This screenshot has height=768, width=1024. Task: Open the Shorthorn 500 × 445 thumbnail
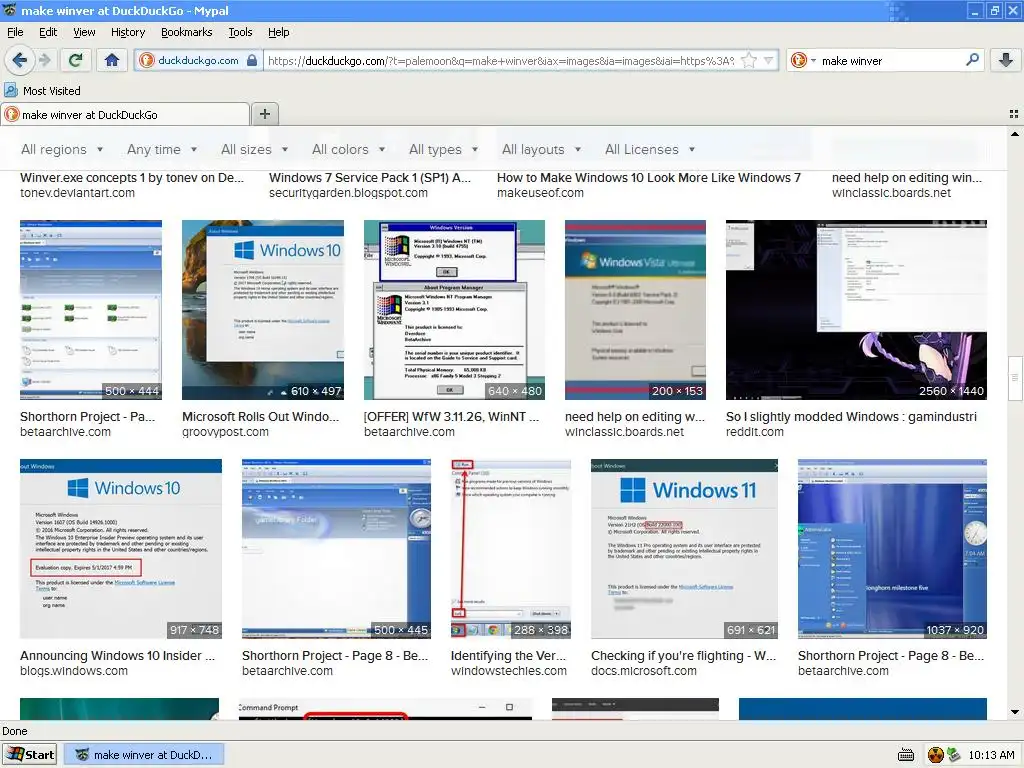(336, 549)
